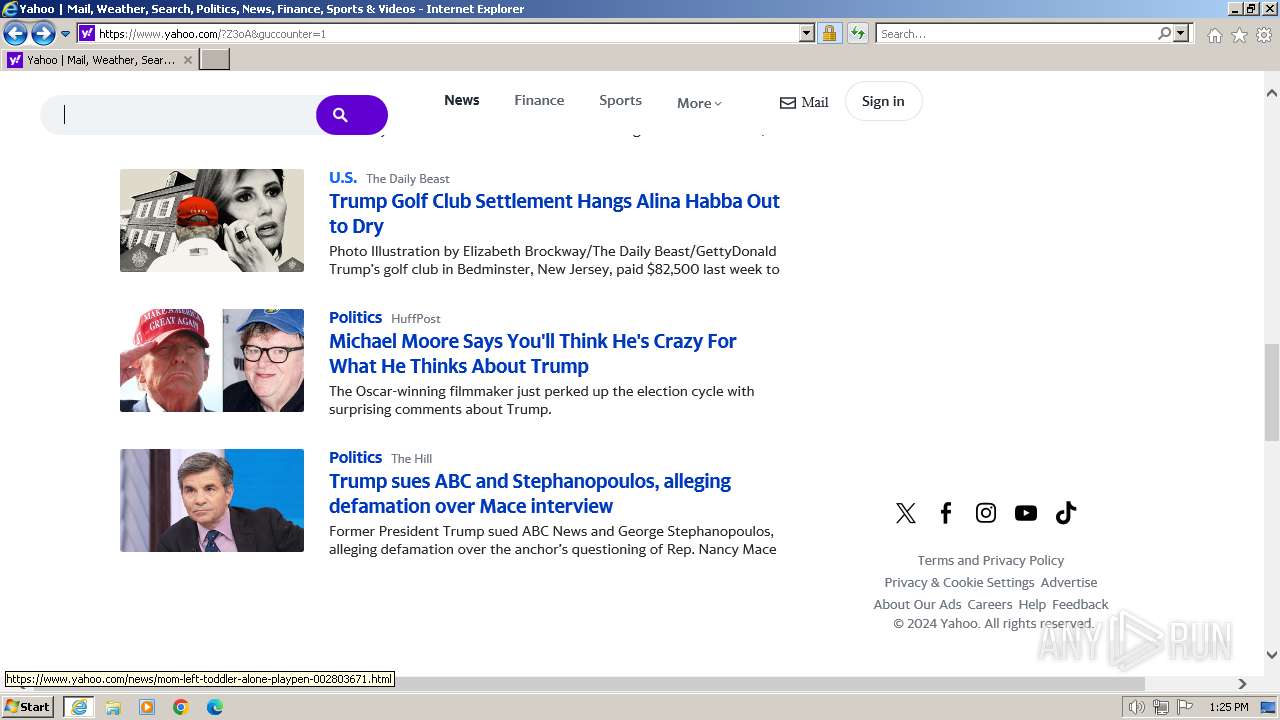Click the purple Yahoo search button
Image resolution: width=1280 pixels, height=720 pixels.
[x=351, y=115]
